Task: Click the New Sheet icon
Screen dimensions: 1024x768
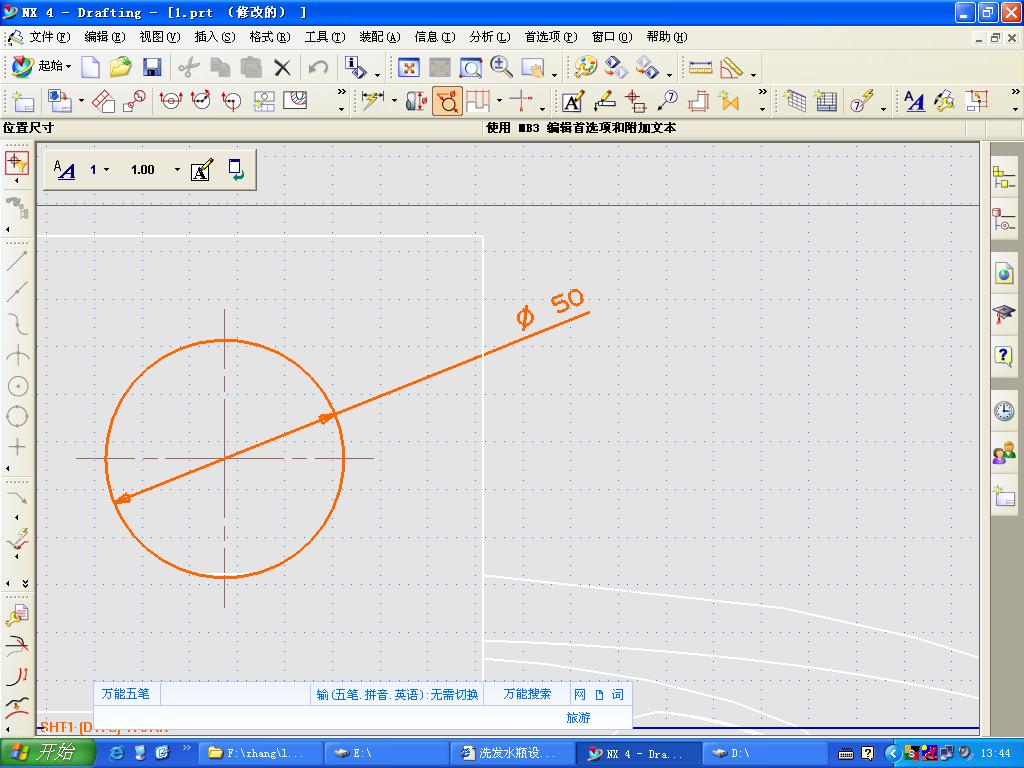Action: [22, 101]
